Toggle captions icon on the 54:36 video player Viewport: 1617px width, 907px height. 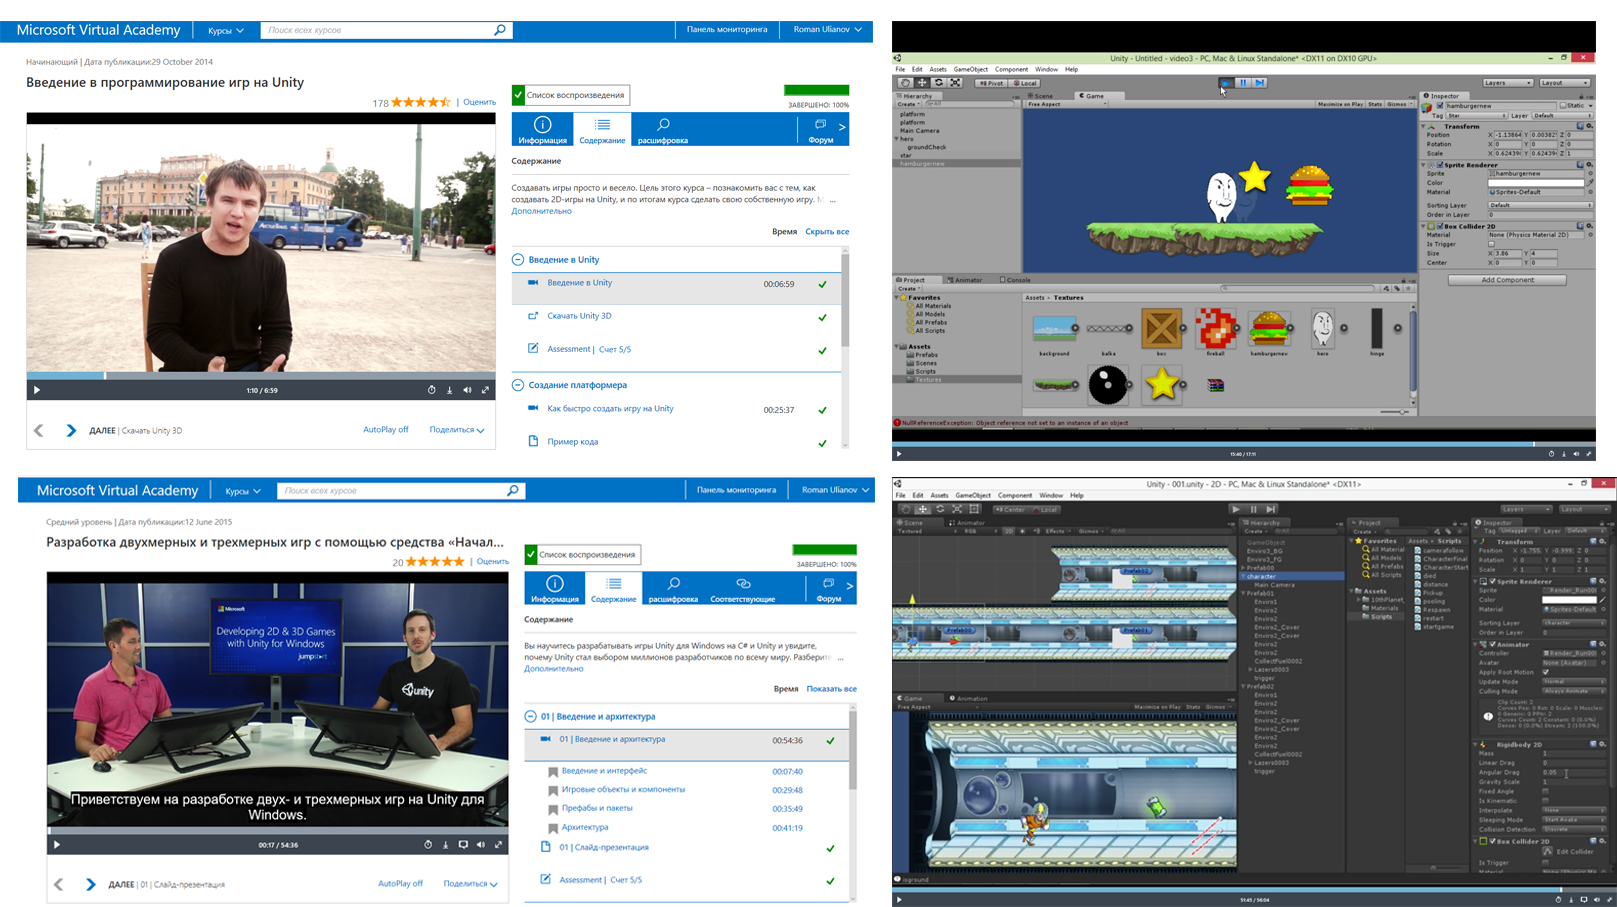point(463,845)
